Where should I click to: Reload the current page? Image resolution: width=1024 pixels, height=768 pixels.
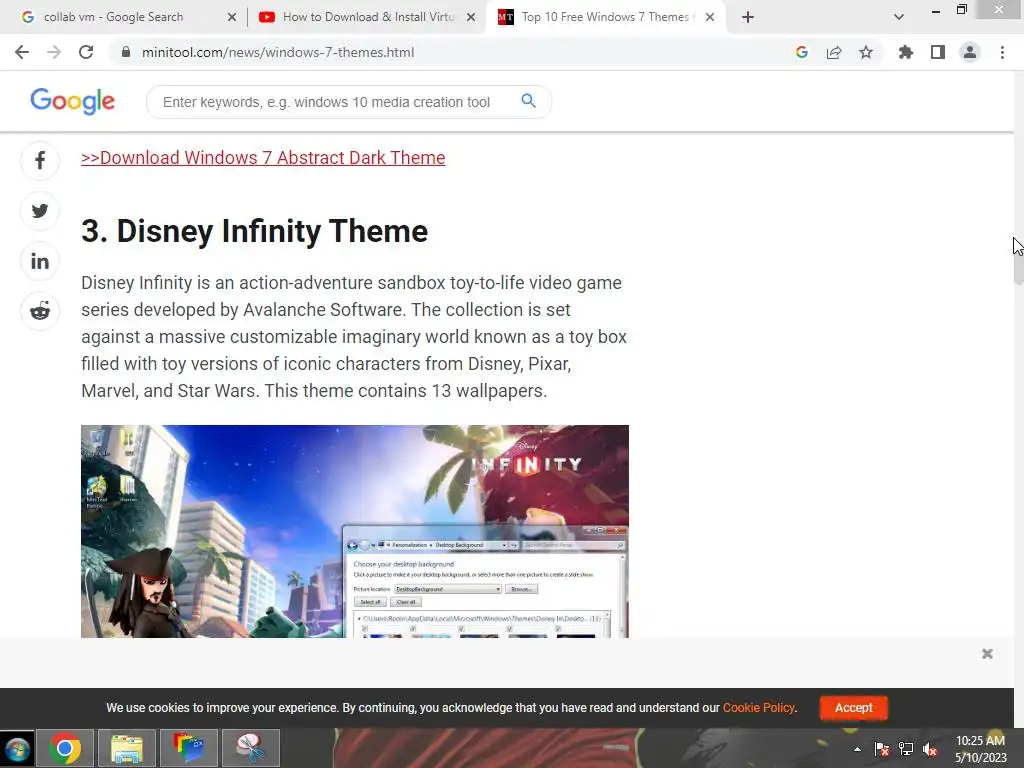[86, 52]
